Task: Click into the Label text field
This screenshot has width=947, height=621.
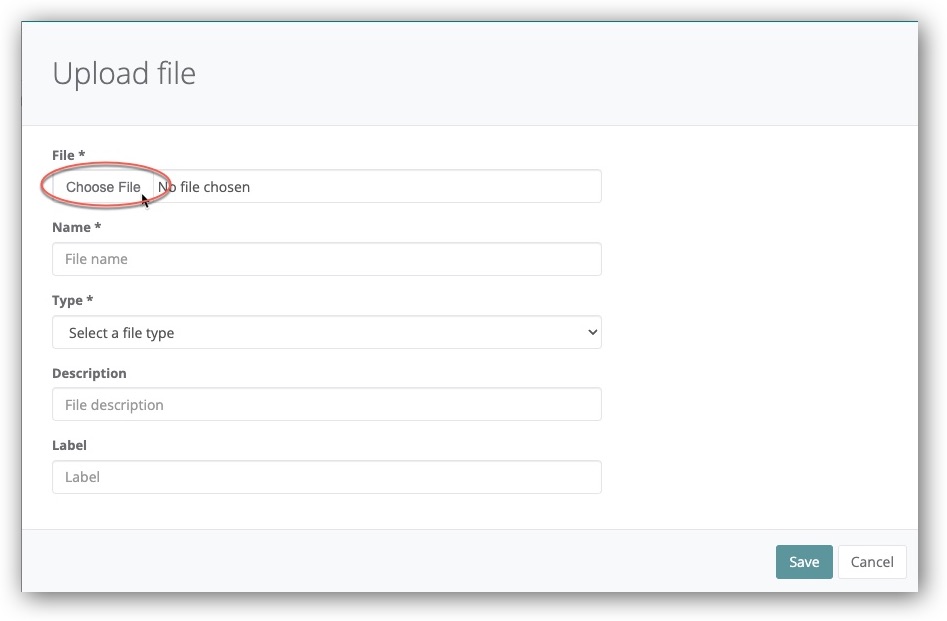Action: tap(326, 477)
